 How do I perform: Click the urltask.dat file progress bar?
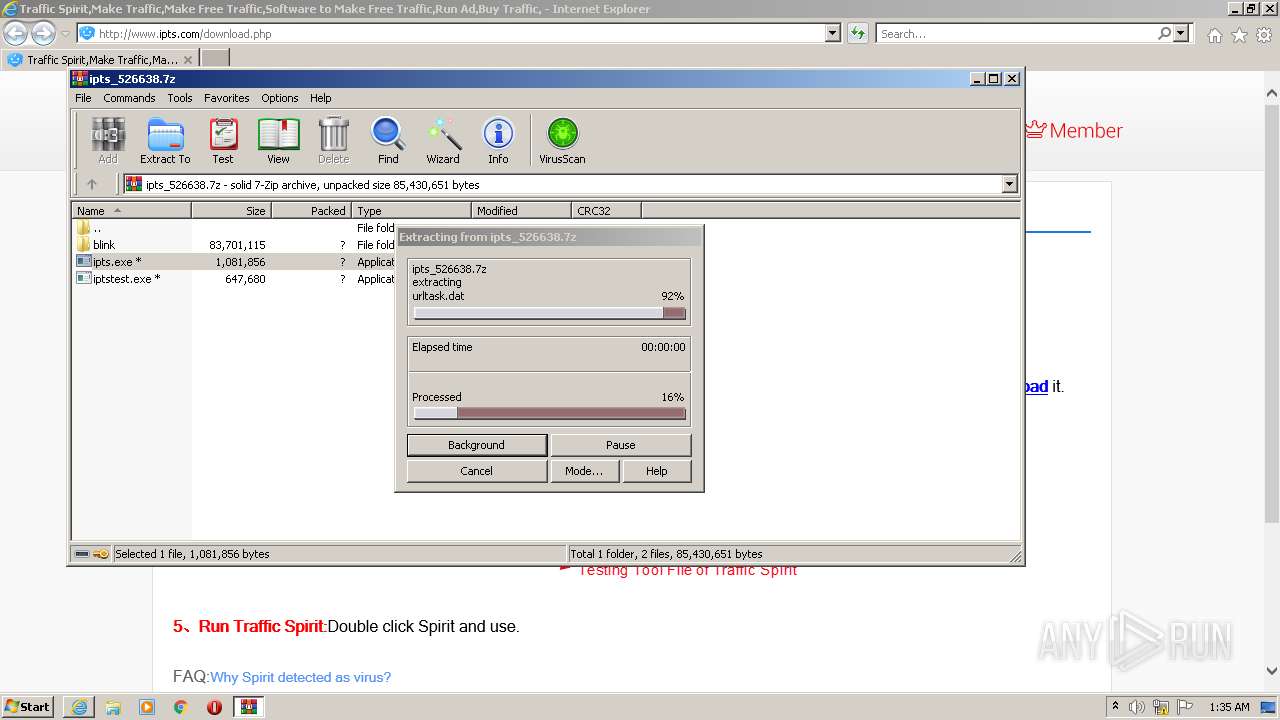(549, 313)
